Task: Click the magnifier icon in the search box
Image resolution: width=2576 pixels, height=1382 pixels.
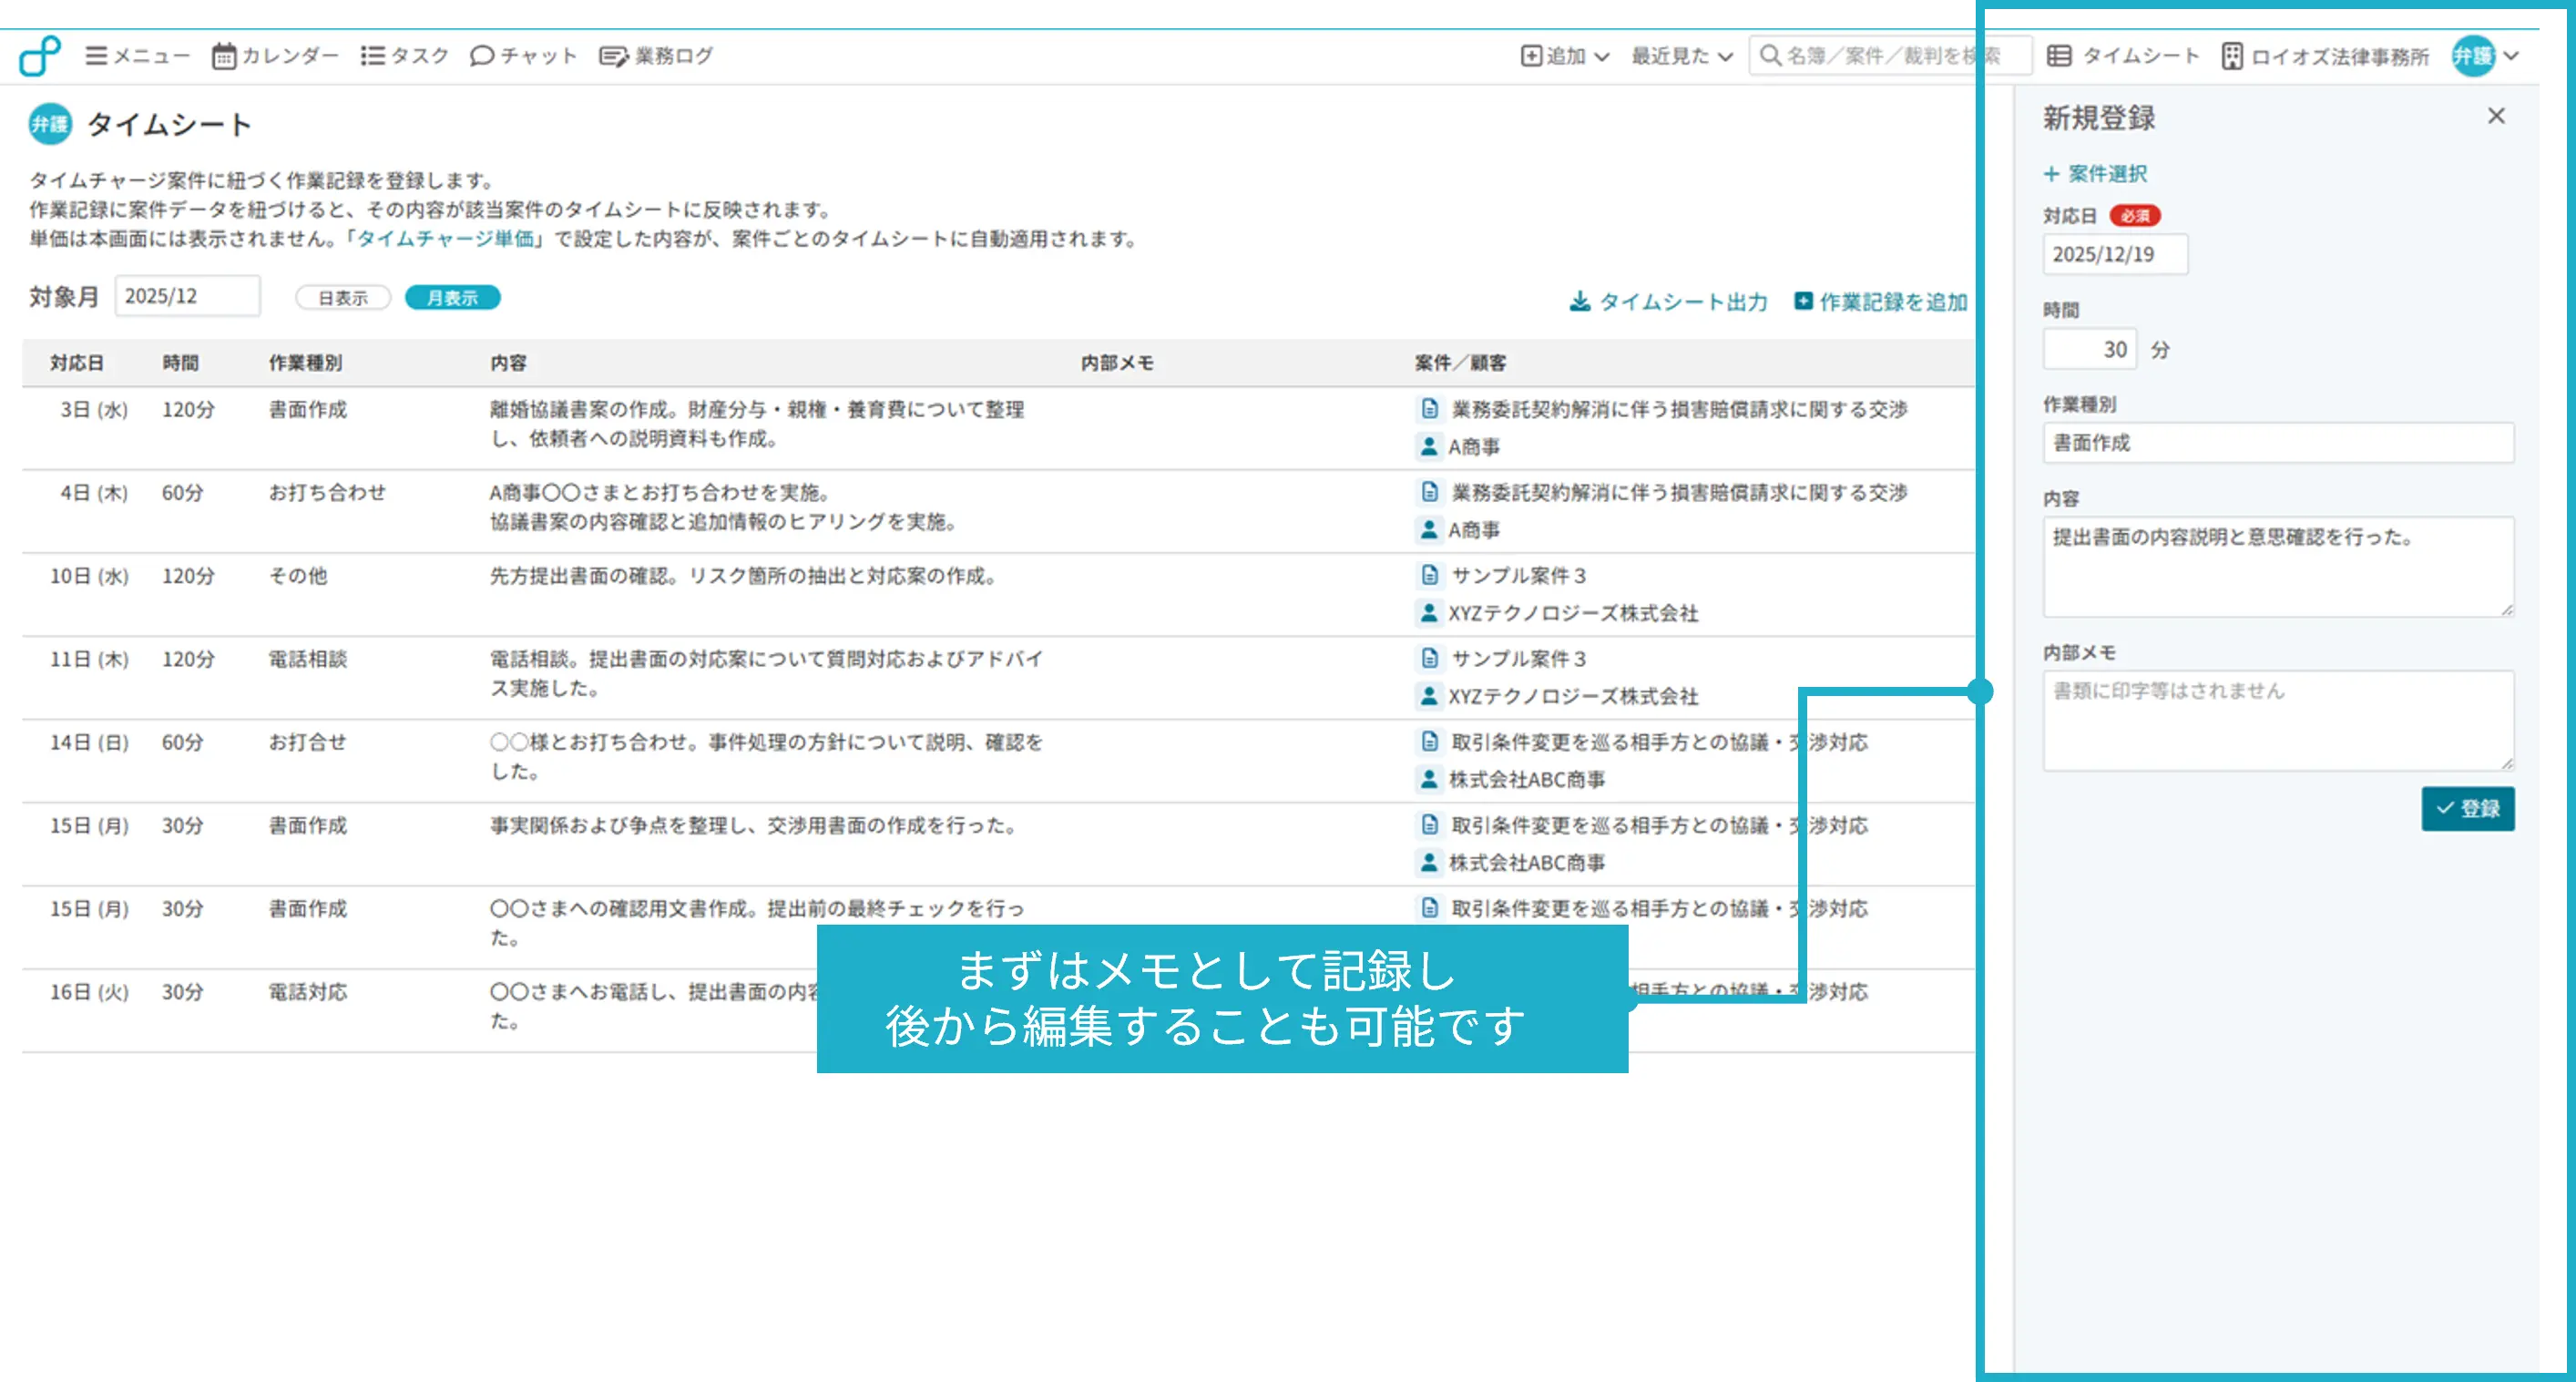Action: (x=1770, y=56)
